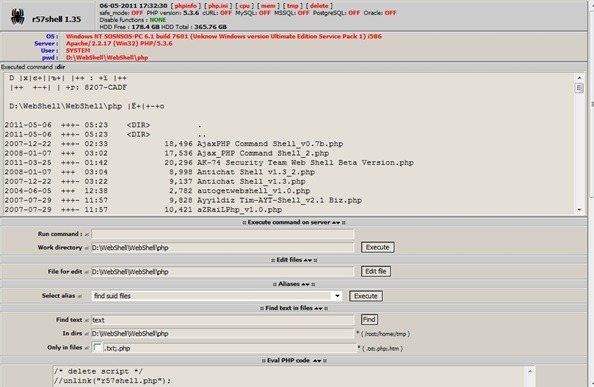
Task: Click the PHP version 5.3.6 value
Action: pyautogui.click(x=191, y=13)
